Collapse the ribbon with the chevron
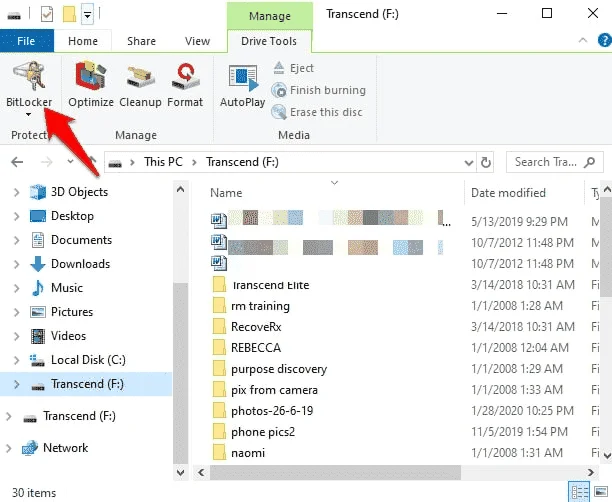This screenshot has height=502, width=612. pos(583,40)
